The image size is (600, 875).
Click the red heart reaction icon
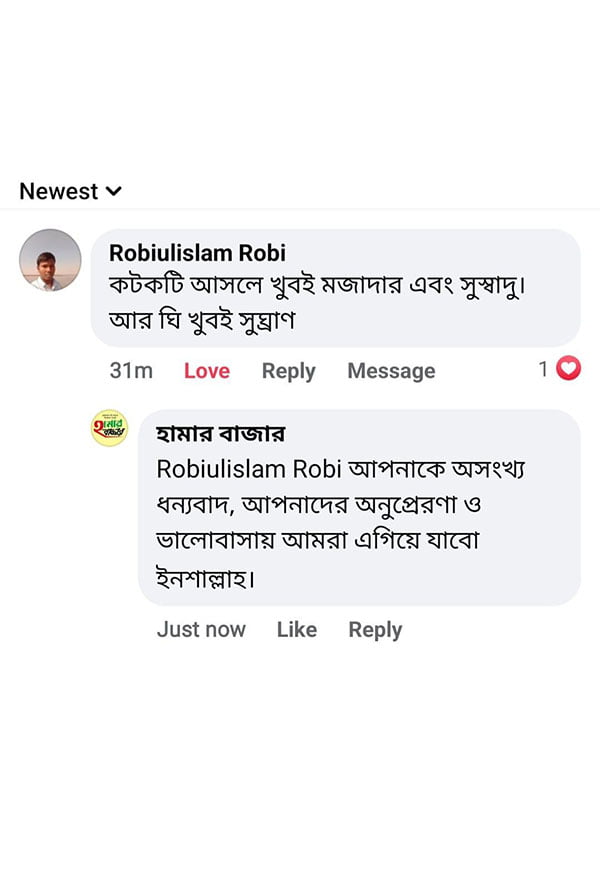[x=568, y=369]
